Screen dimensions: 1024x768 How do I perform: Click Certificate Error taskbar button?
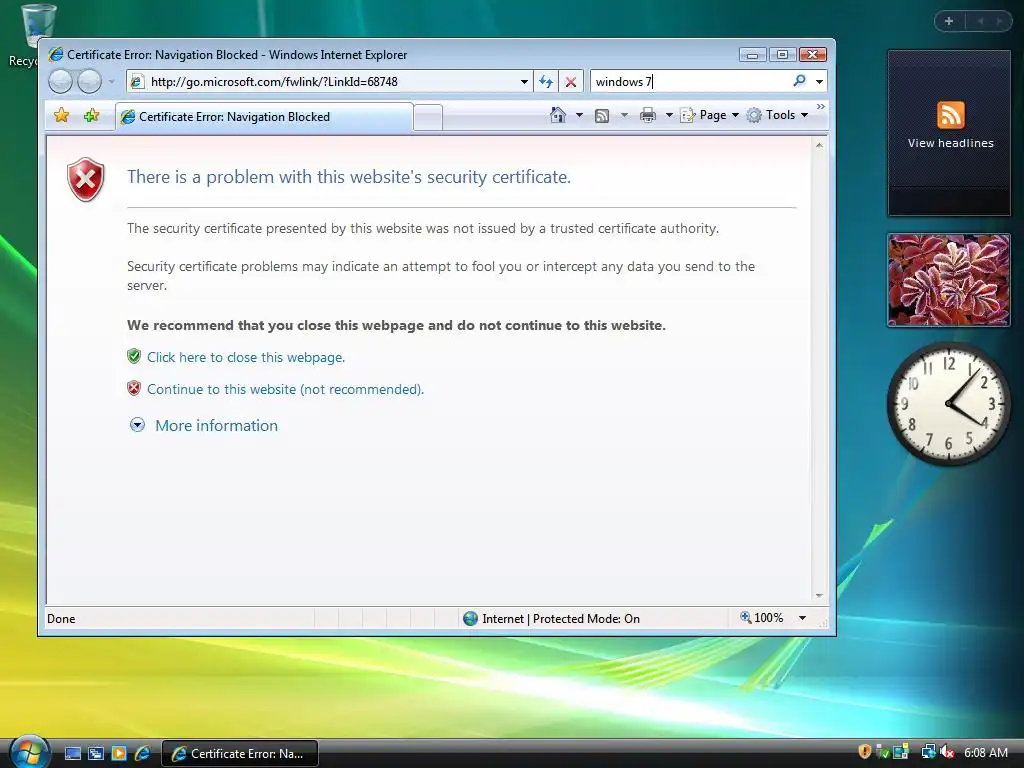(x=240, y=754)
